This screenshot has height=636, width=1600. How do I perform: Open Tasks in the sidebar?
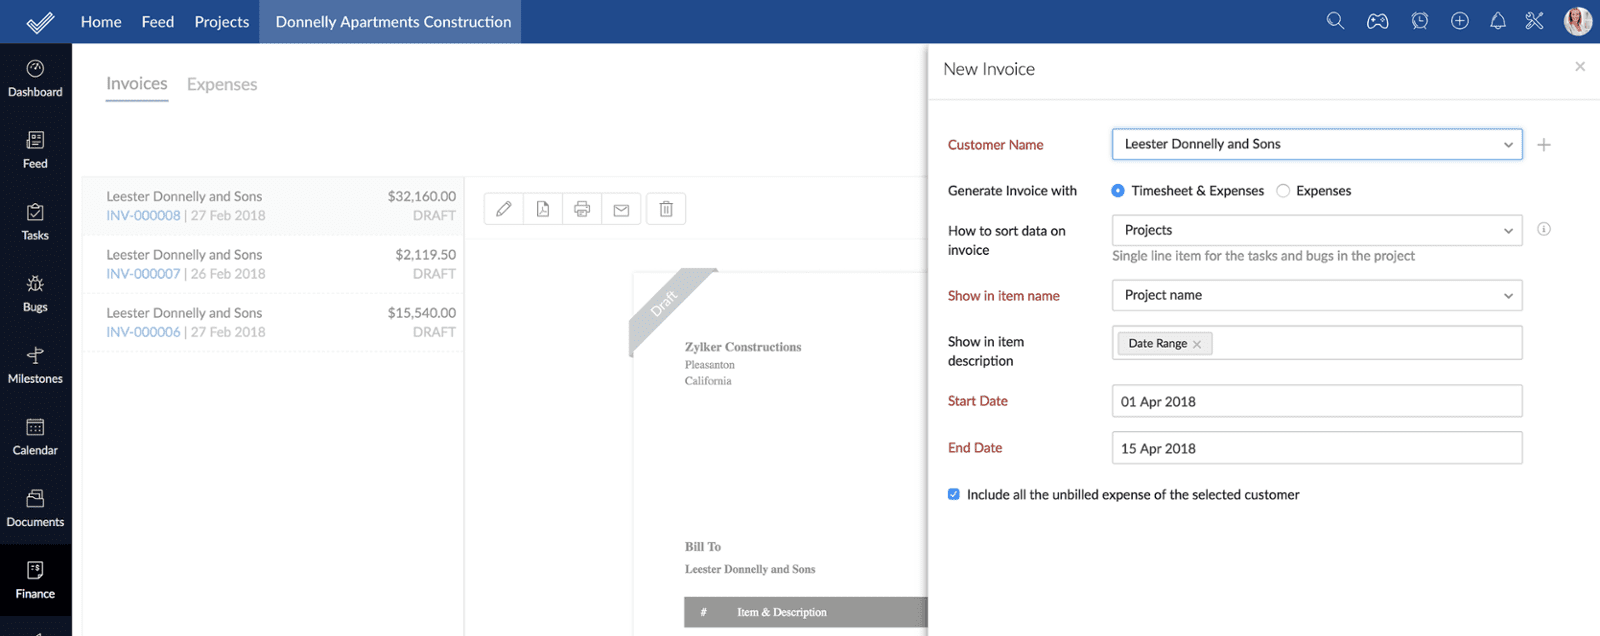(x=35, y=222)
